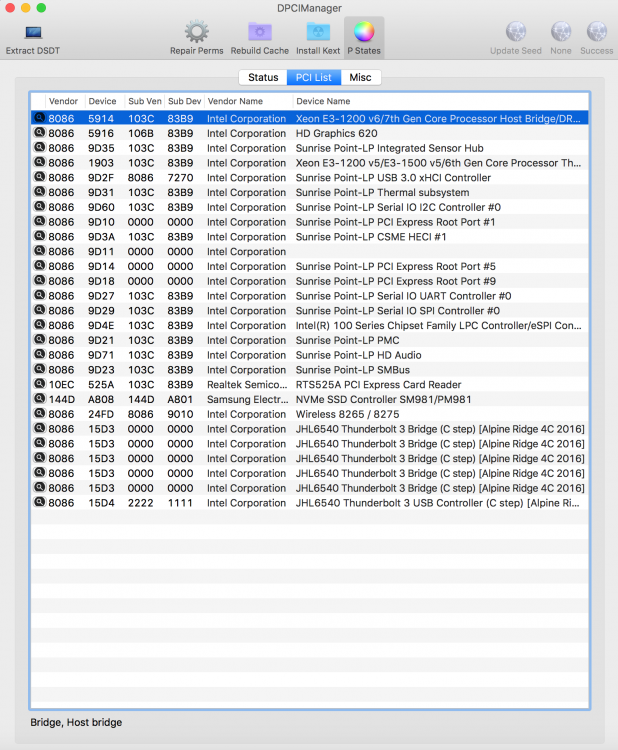
Task: Click magnifier icon for NVMe SSD Controller row
Action: tap(39, 399)
